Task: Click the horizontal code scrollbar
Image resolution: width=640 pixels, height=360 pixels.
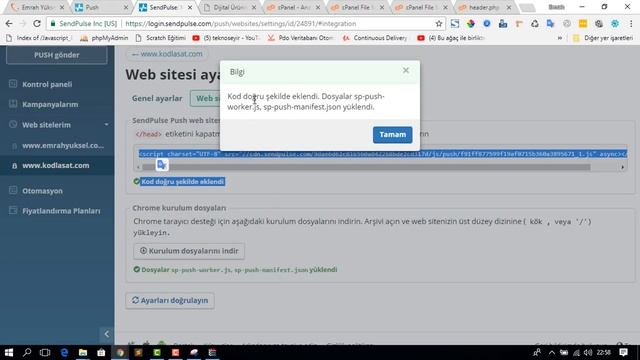Action: [366, 167]
